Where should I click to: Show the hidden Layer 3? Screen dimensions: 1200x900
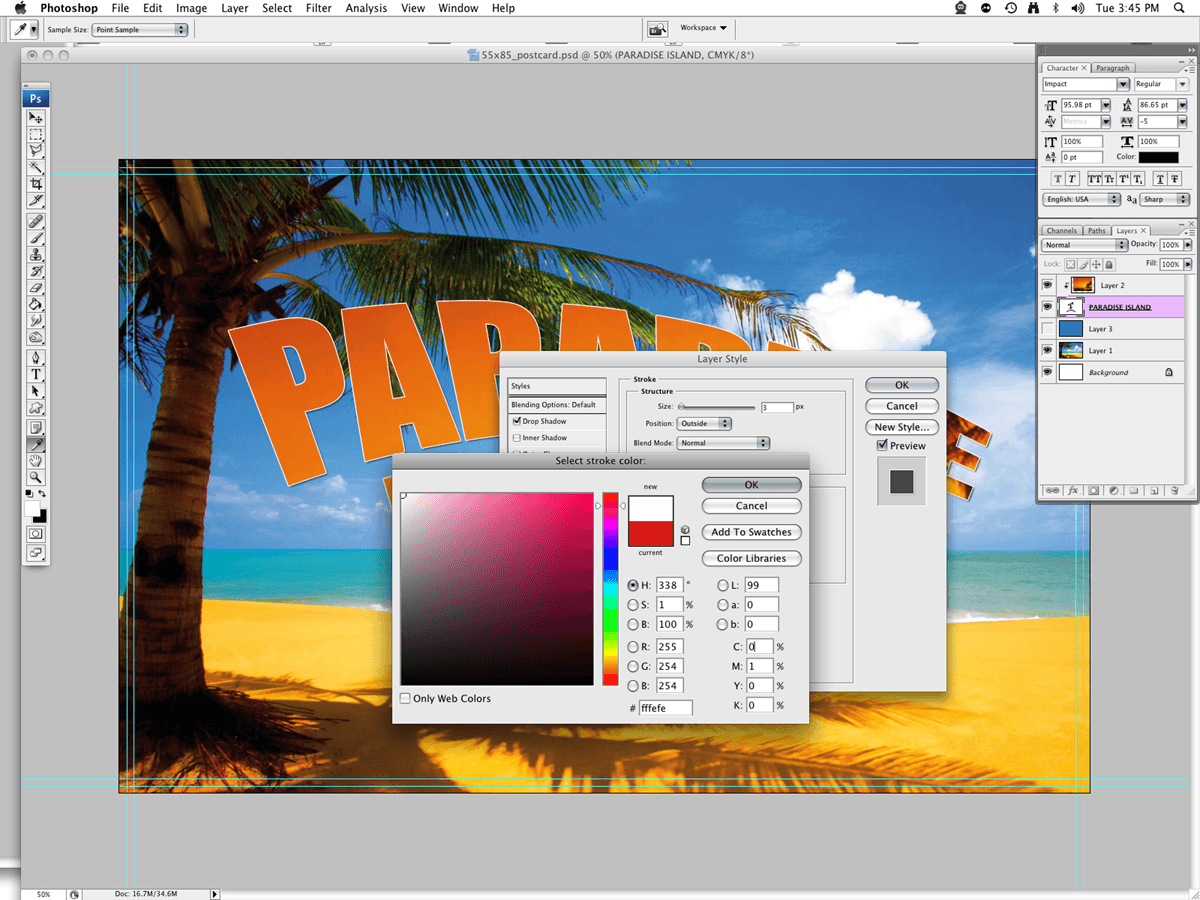point(1047,329)
